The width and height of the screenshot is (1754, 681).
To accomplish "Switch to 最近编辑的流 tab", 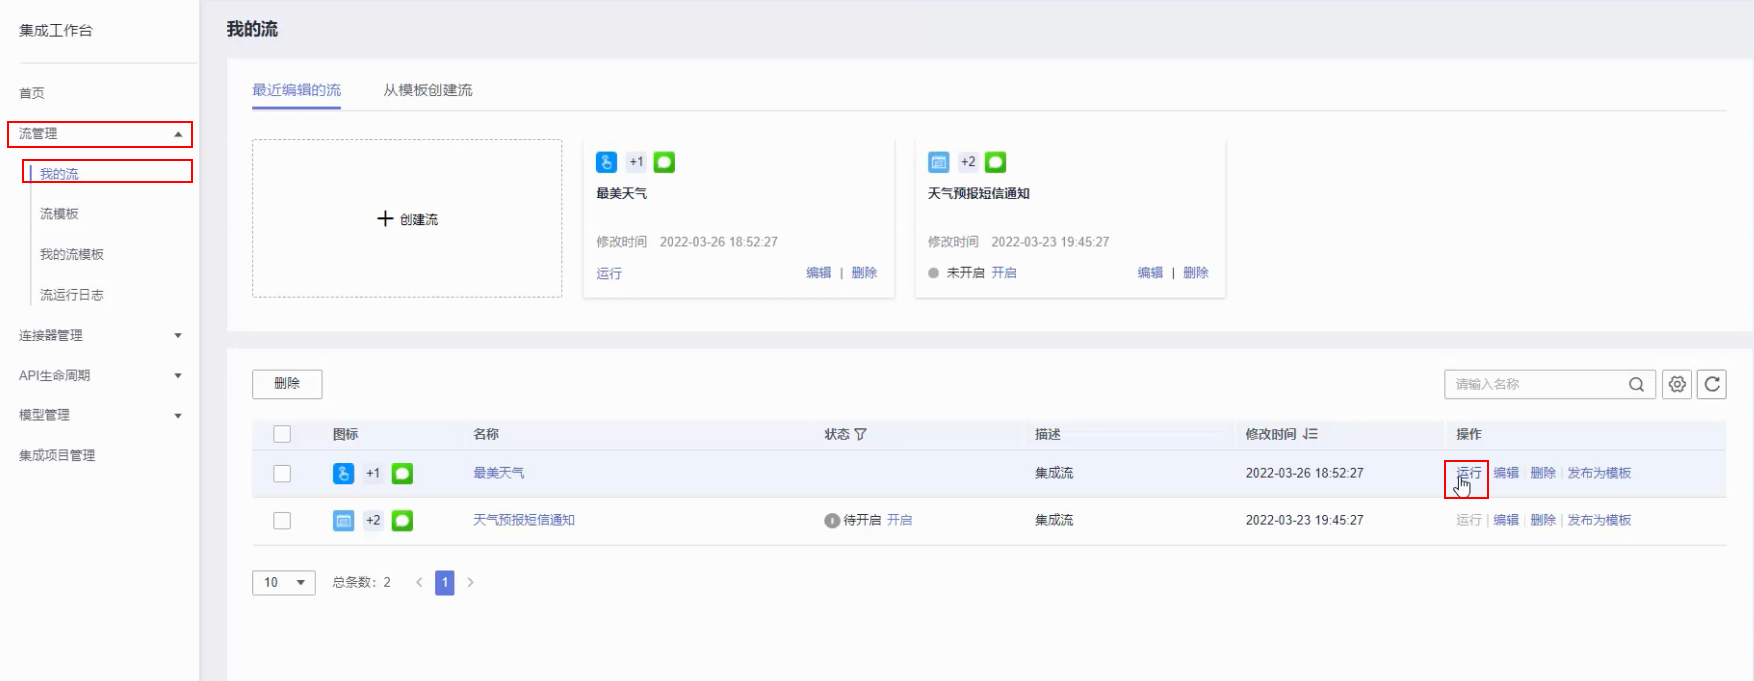I will (297, 90).
